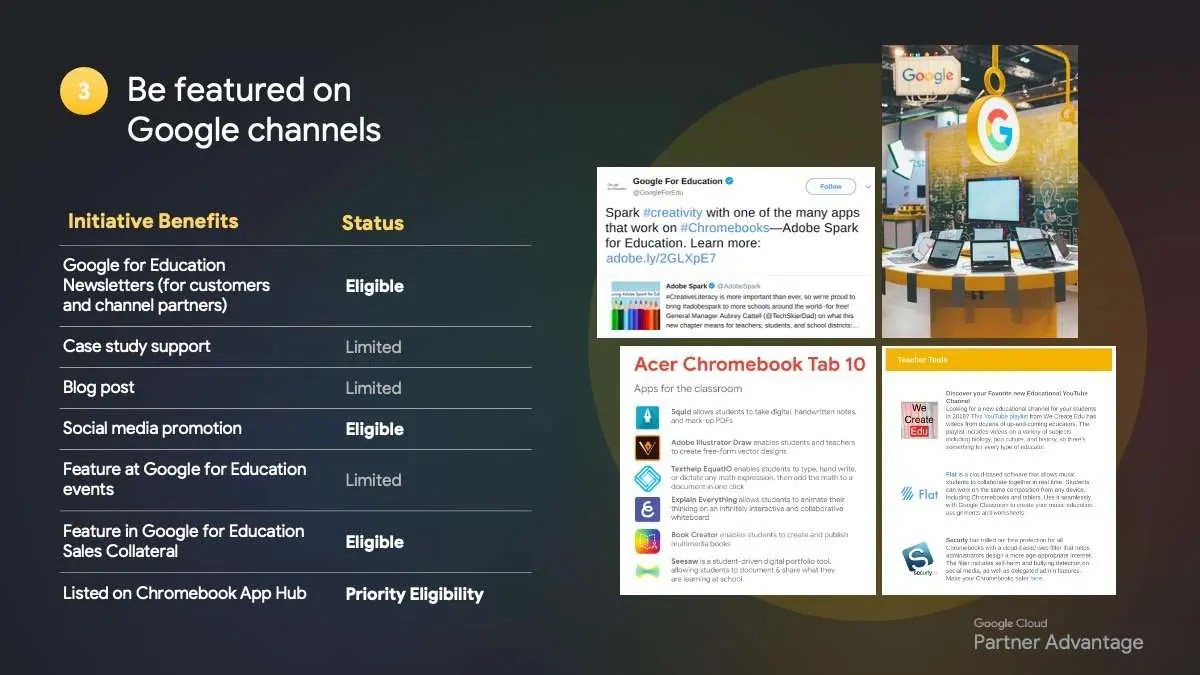Click the 'Priority Eligibility' status

pyautogui.click(x=415, y=594)
